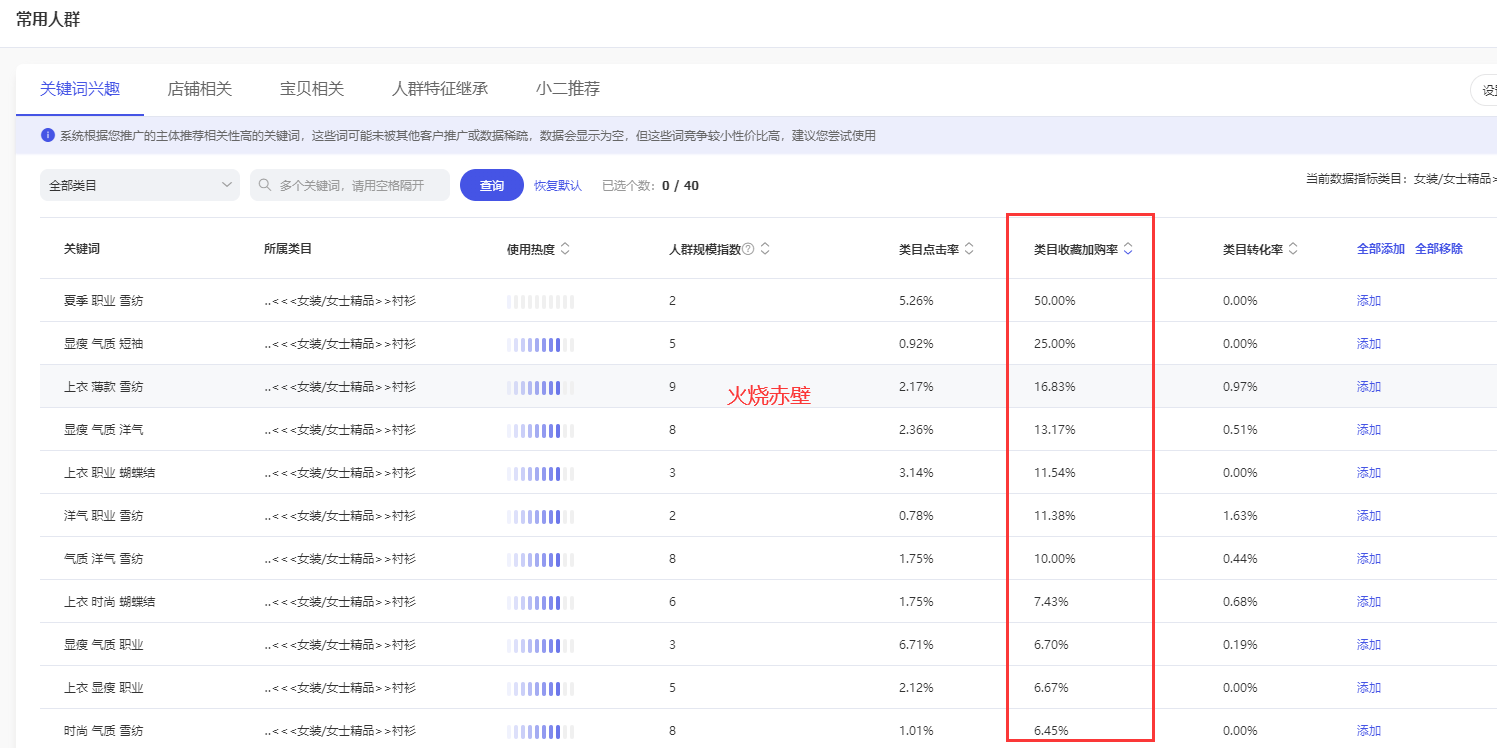Open help icon beside 人群规模指数

pyautogui.click(x=748, y=249)
